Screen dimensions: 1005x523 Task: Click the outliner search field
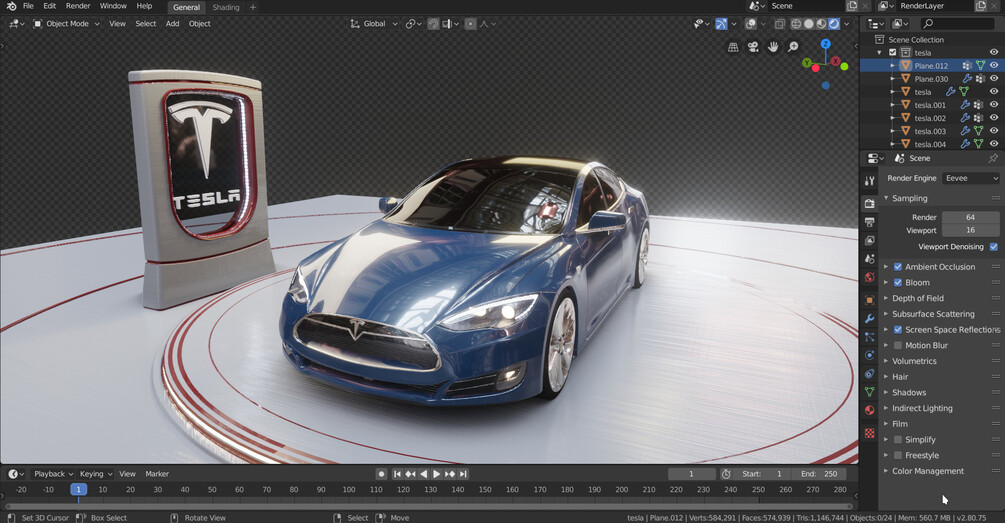pos(957,24)
